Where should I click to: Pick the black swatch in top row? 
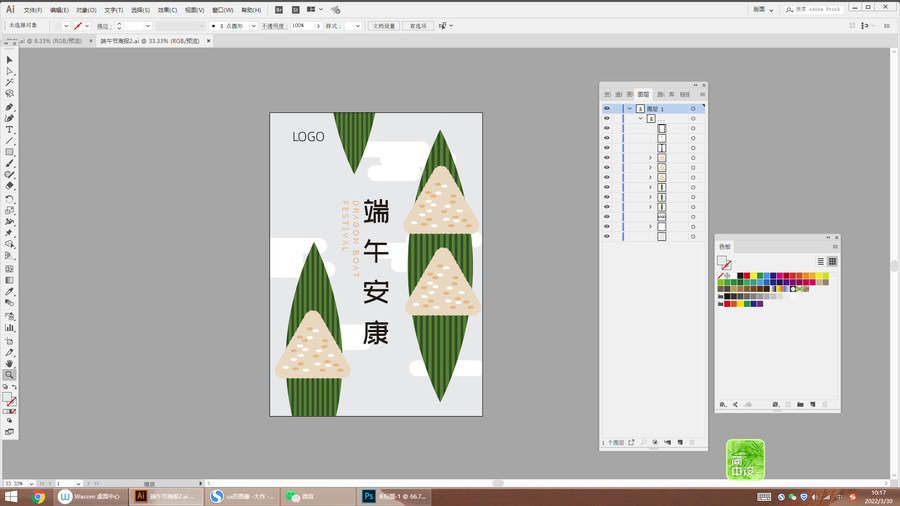[740, 276]
